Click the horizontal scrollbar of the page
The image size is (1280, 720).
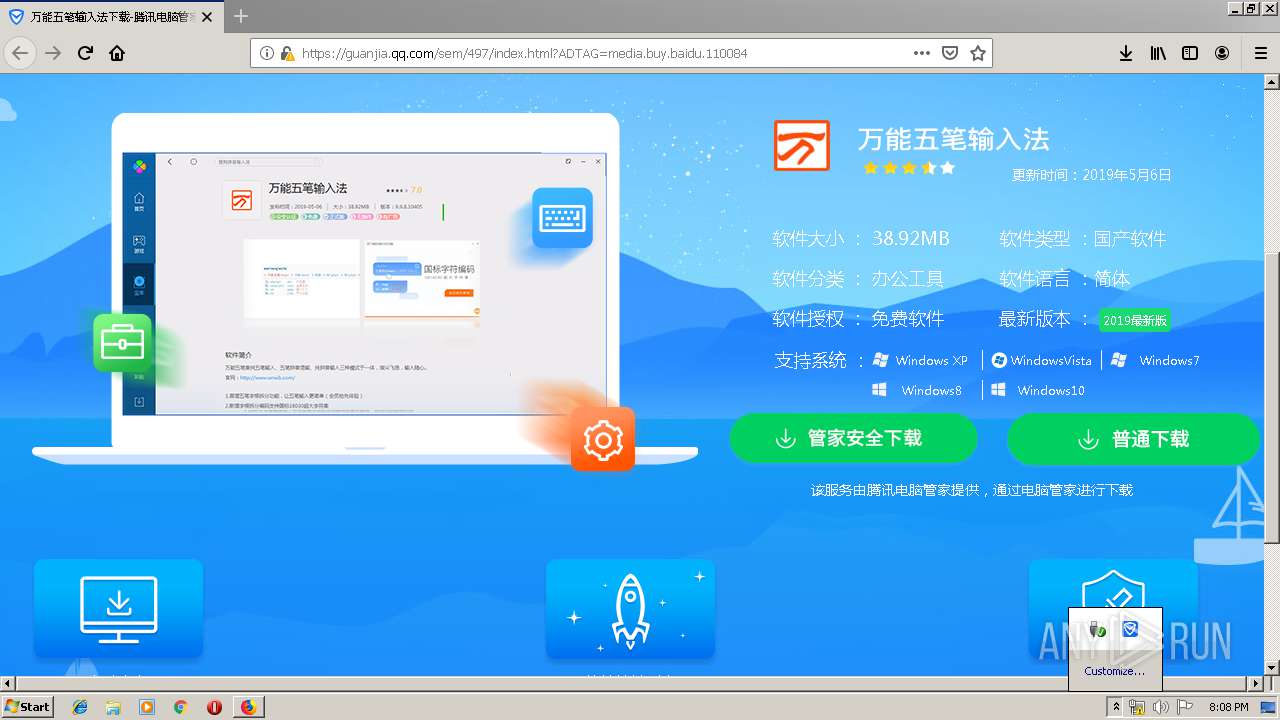click(x=632, y=684)
